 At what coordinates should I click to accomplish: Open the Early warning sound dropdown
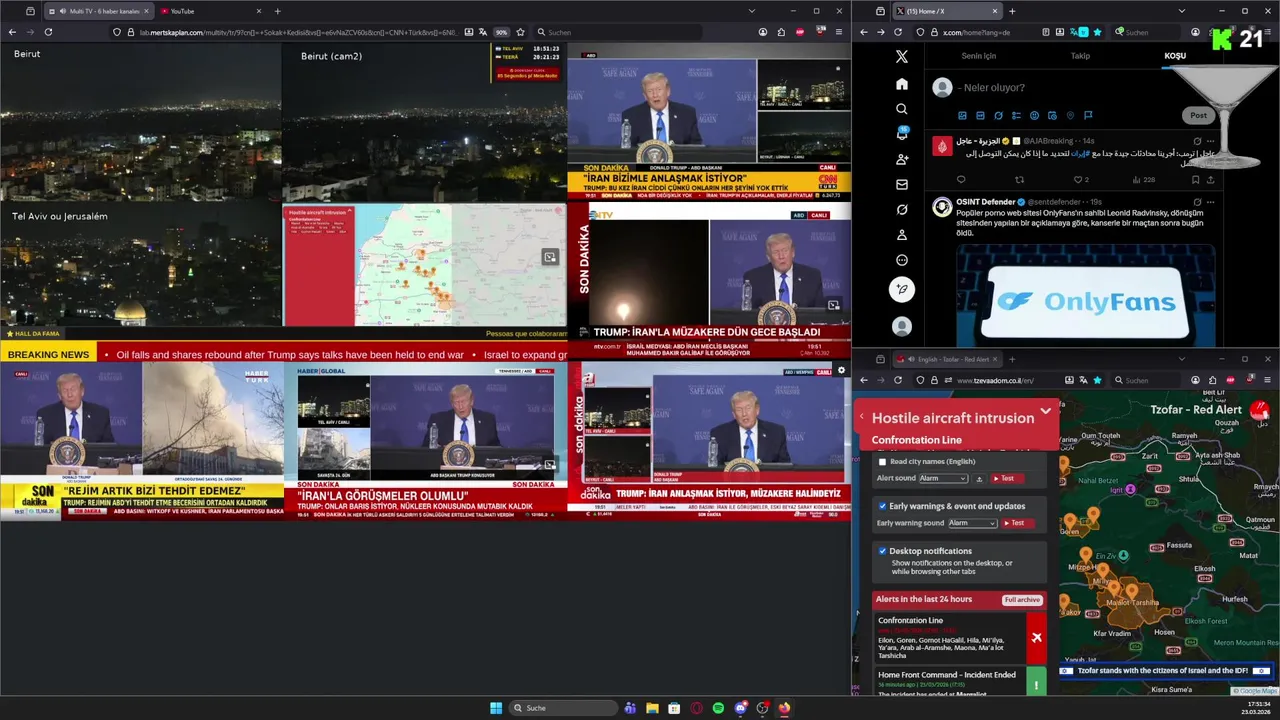973,523
